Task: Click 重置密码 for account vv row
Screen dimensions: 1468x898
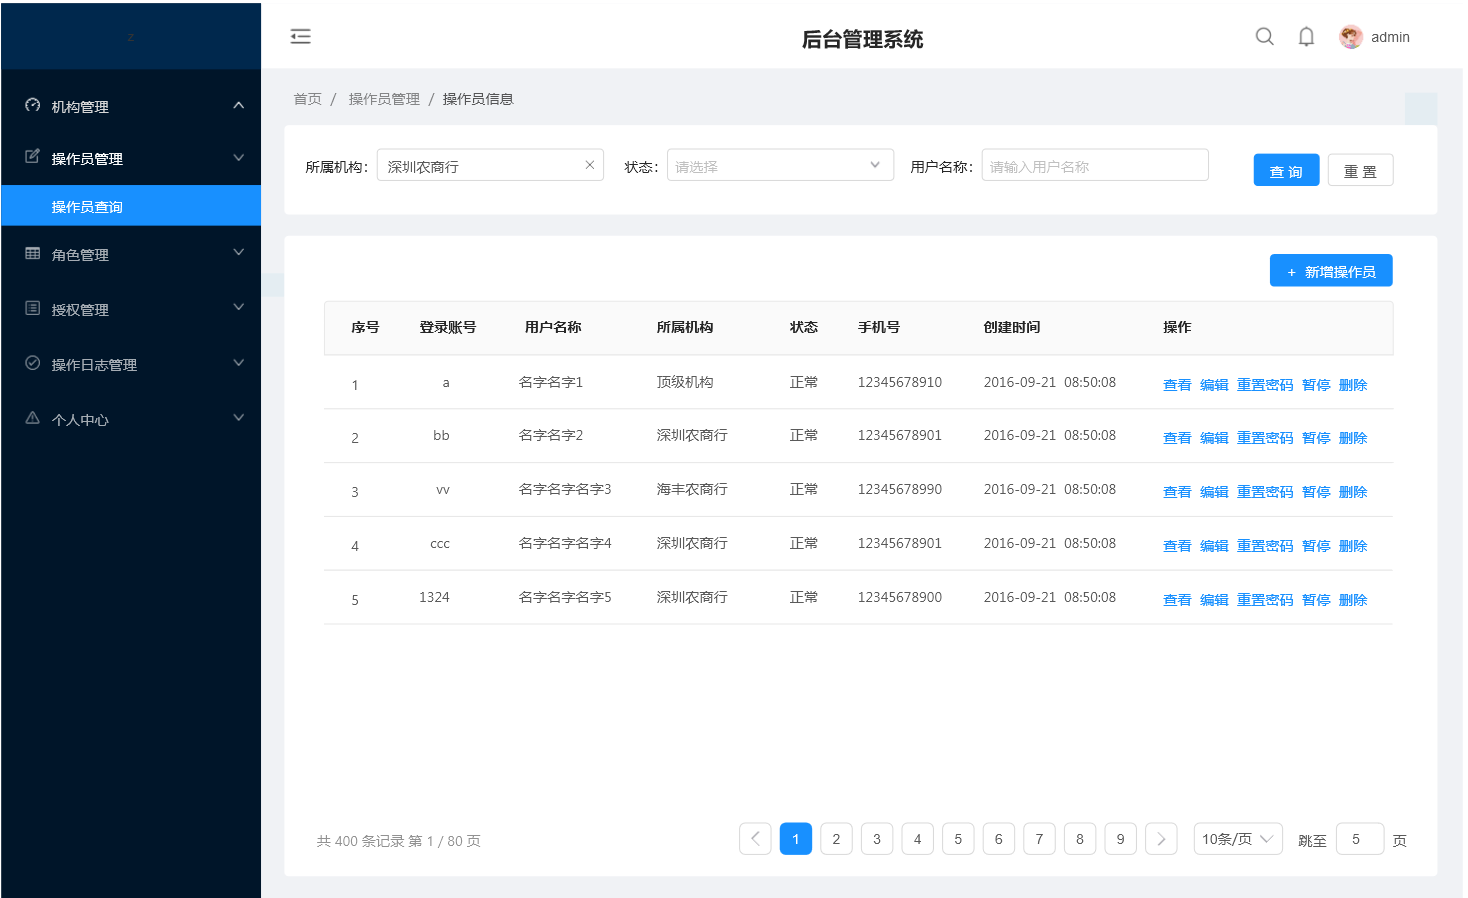Action: [x=1265, y=492]
